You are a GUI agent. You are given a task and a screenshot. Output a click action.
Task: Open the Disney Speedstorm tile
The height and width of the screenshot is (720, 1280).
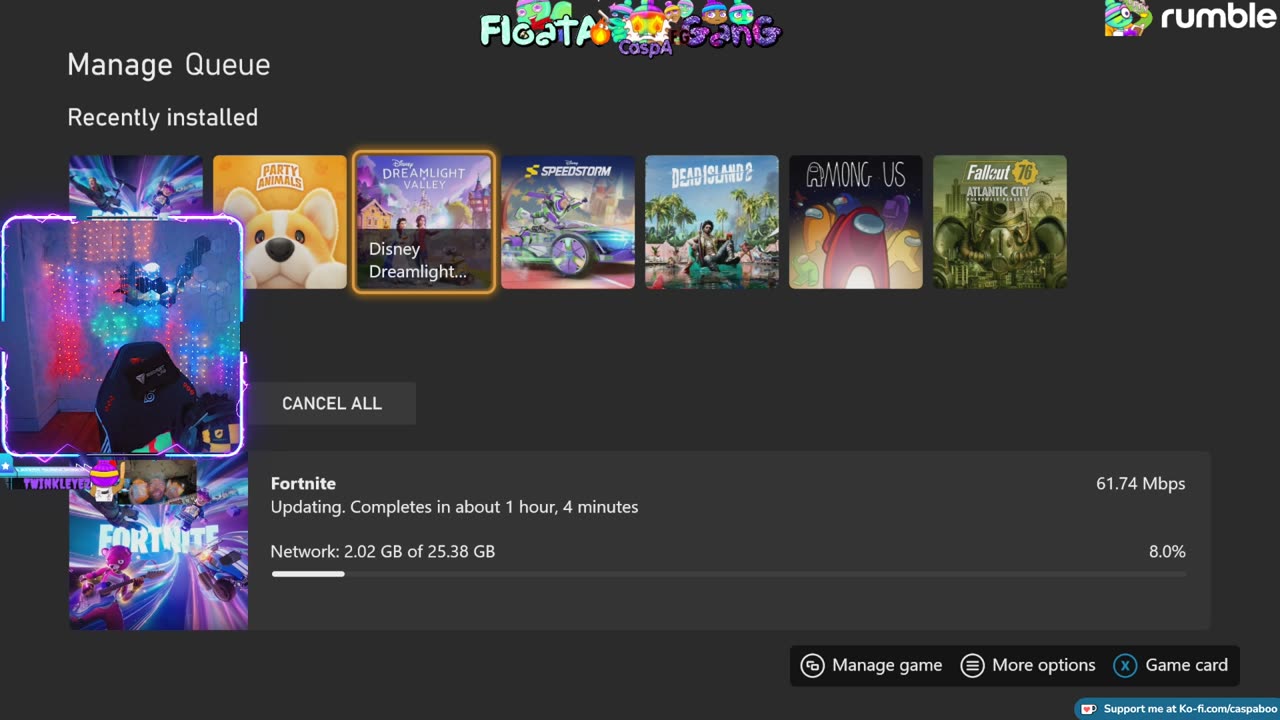[568, 222]
